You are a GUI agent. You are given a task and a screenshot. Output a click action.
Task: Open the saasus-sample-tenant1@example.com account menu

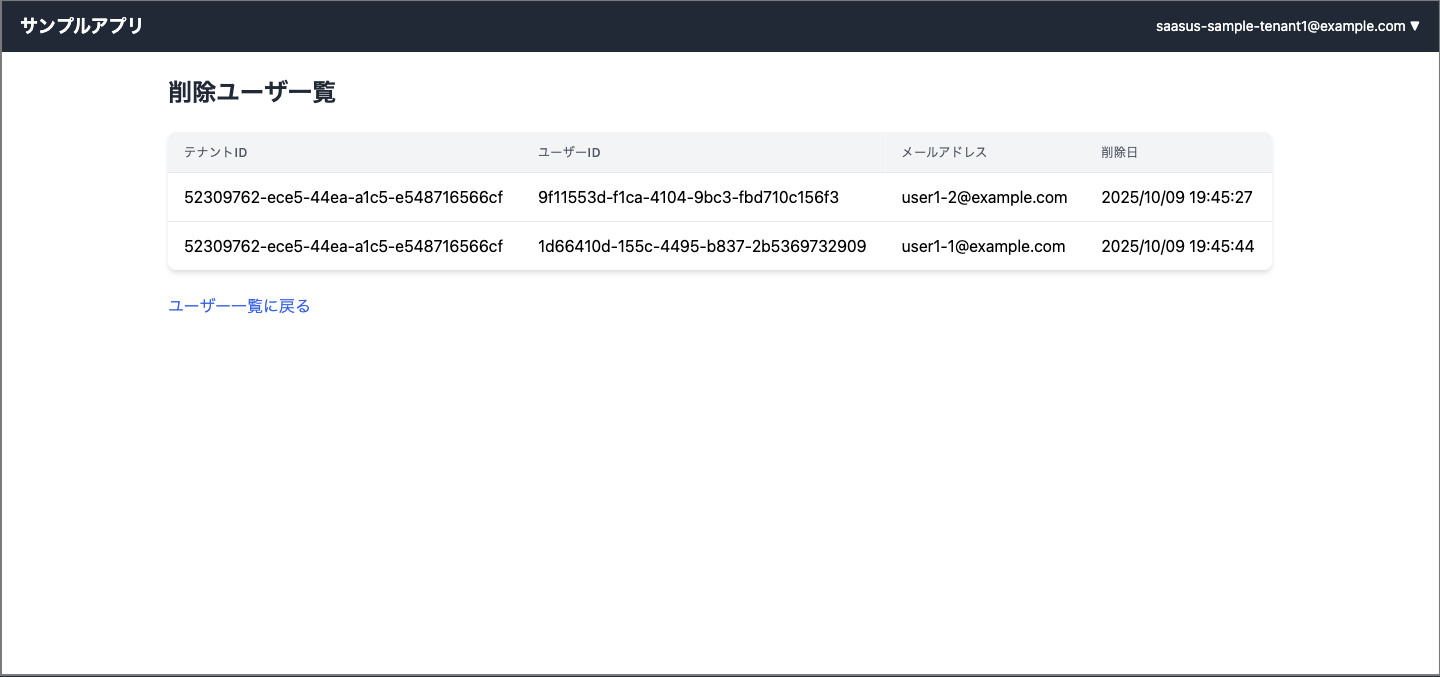pos(1280,26)
